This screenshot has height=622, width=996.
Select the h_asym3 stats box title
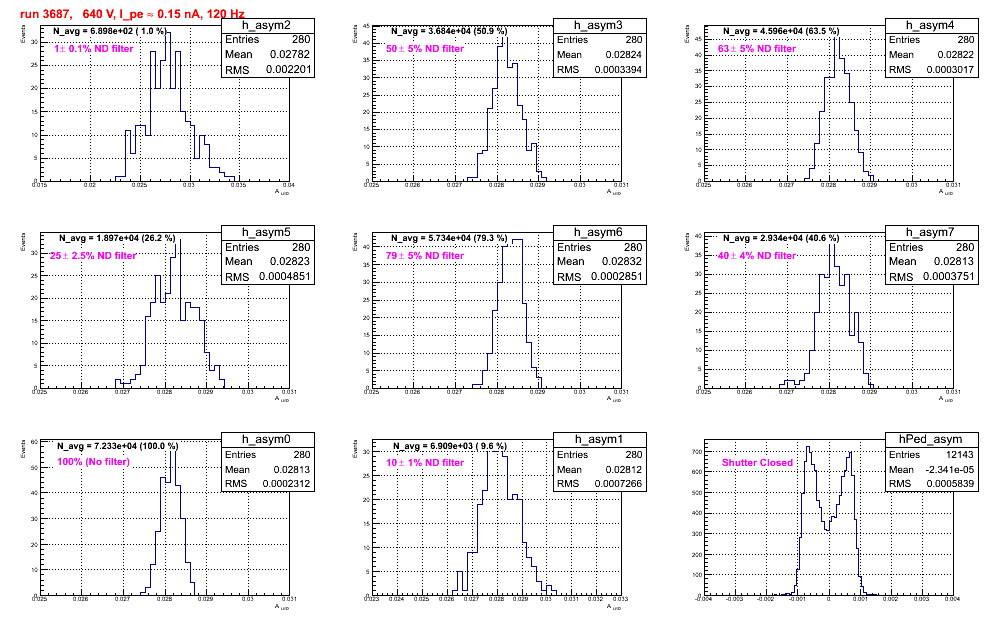(599, 25)
